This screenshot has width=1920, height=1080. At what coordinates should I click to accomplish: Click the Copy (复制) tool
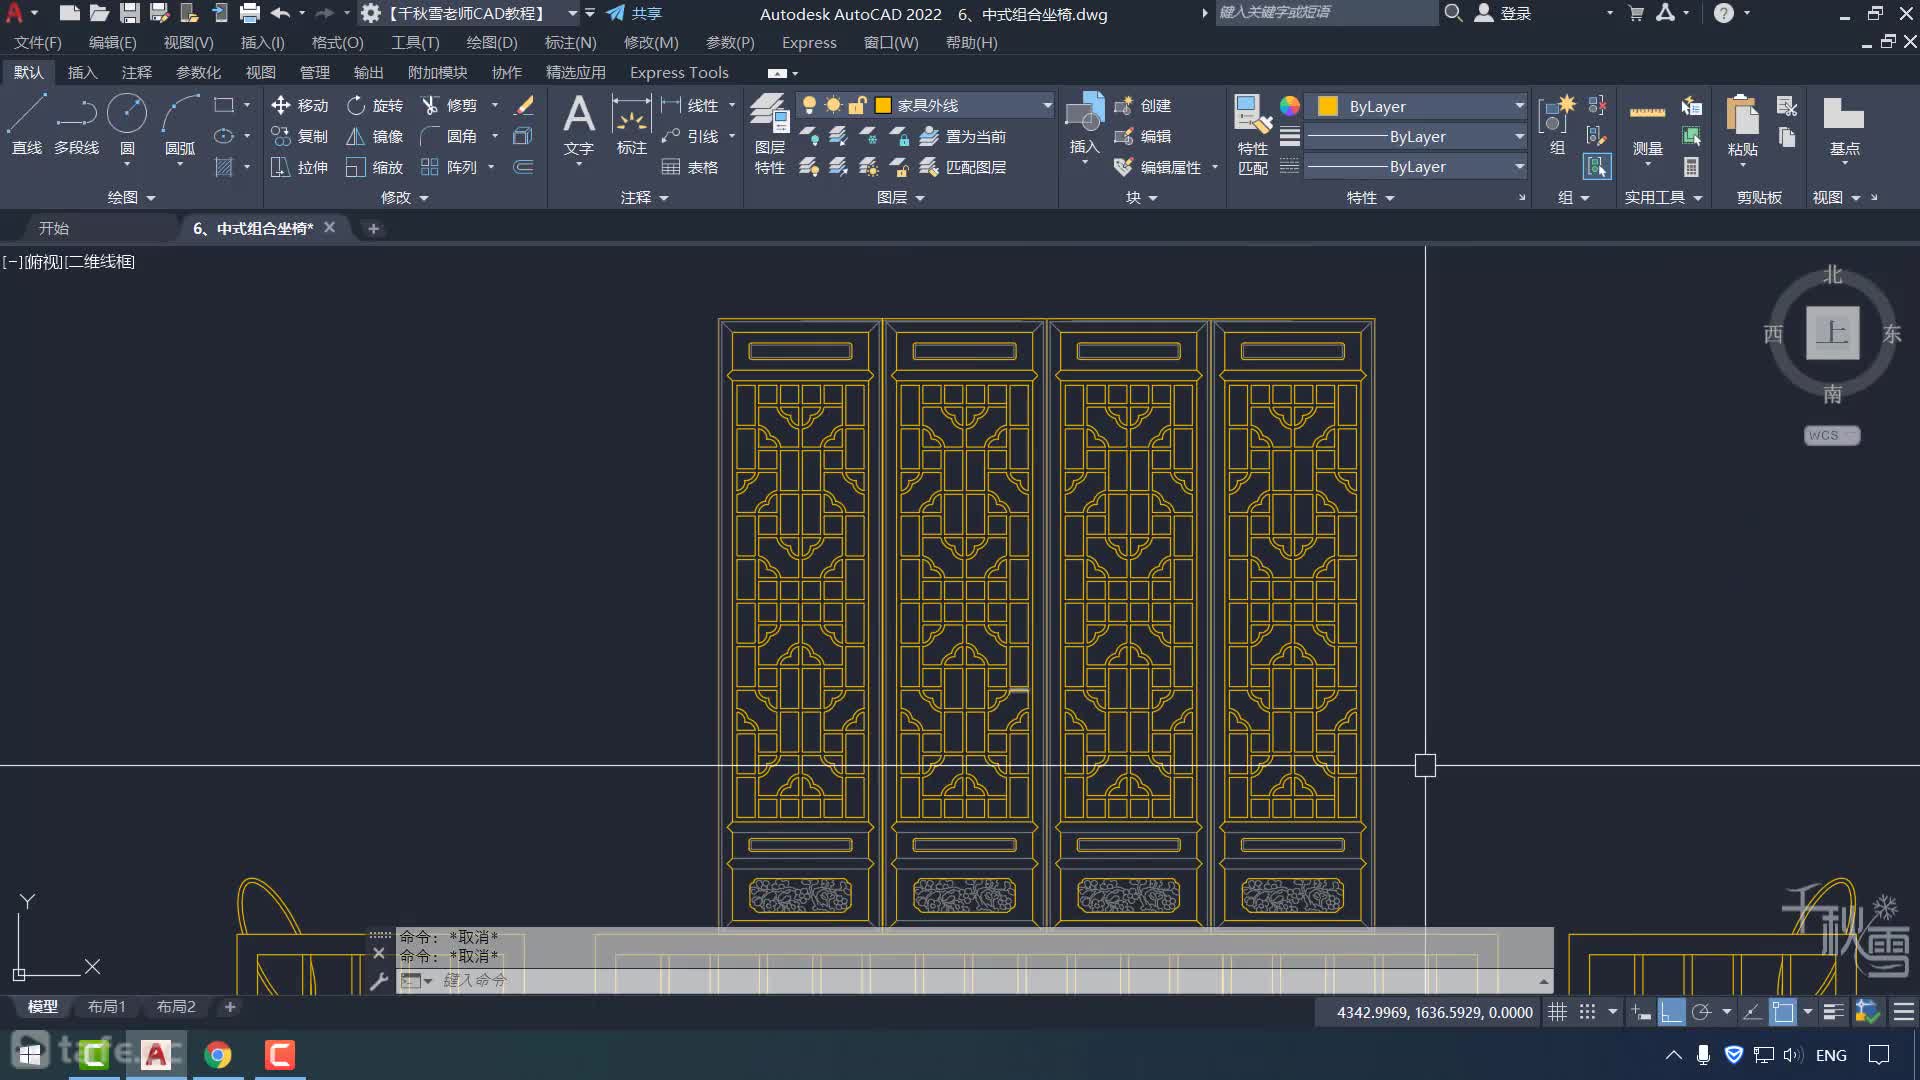(x=300, y=136)
